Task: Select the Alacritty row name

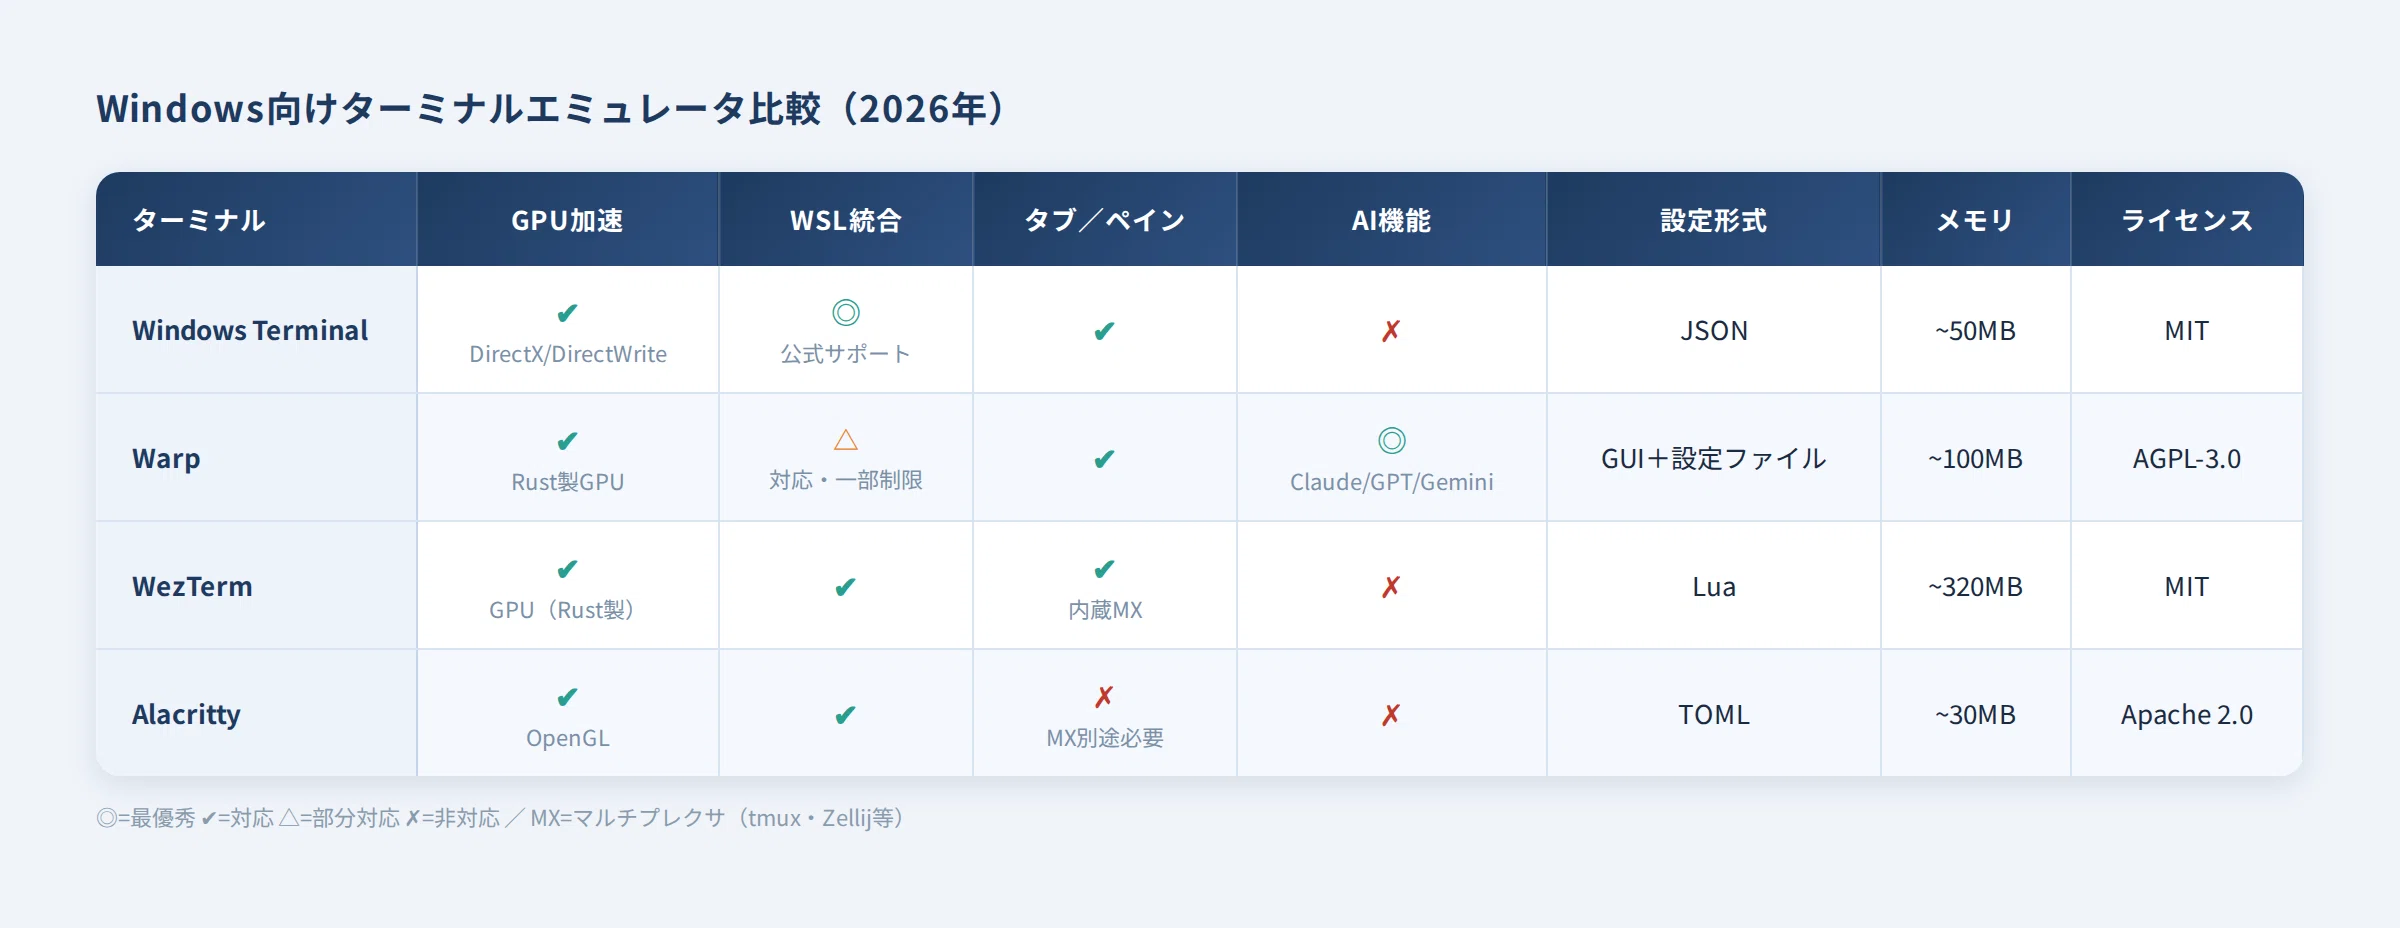Action: point(186,715)
